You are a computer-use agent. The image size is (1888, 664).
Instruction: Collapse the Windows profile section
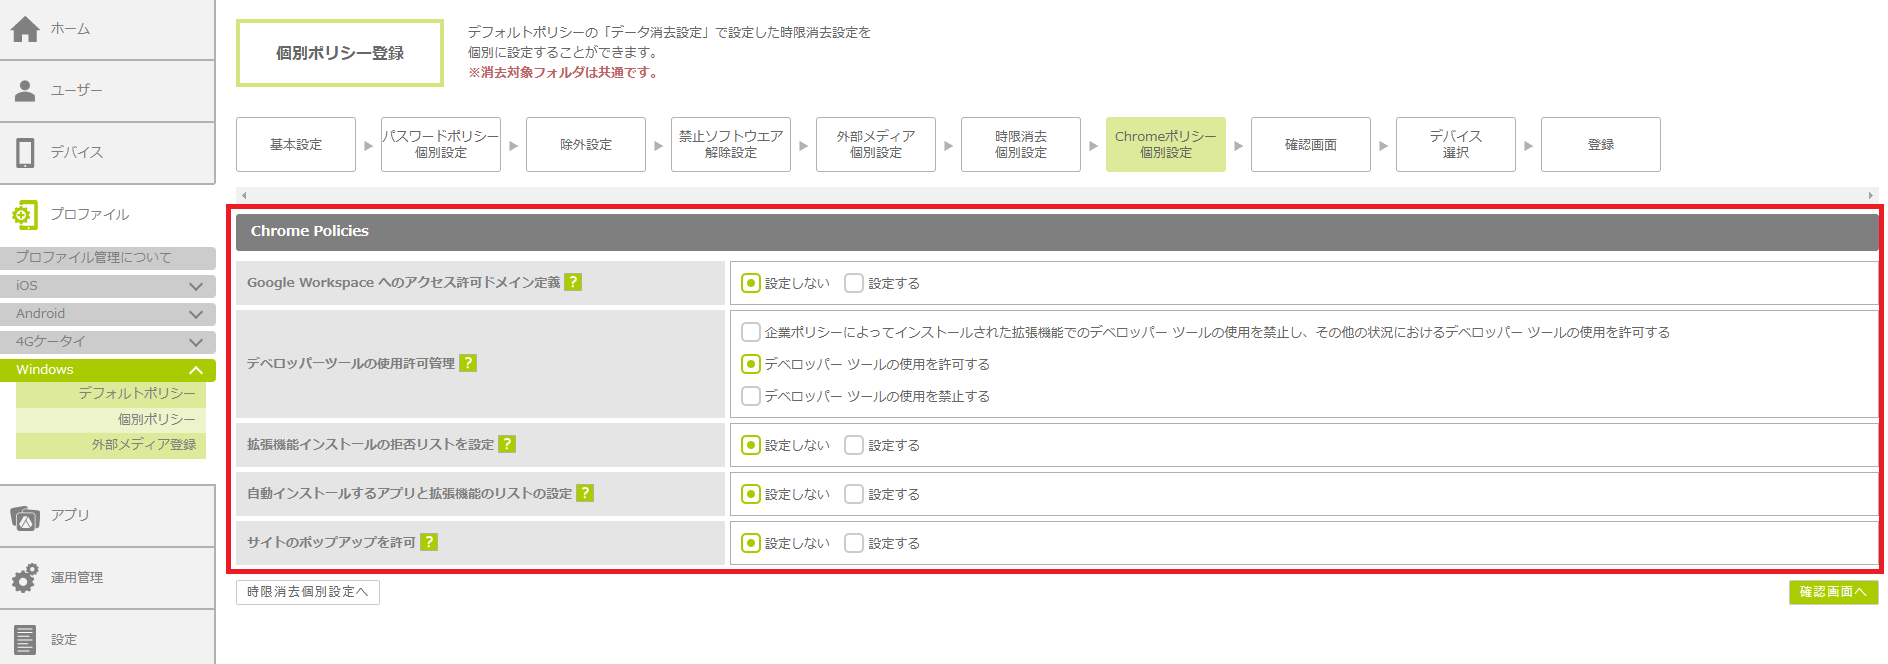pyautogui.click(x=196, y=370)
